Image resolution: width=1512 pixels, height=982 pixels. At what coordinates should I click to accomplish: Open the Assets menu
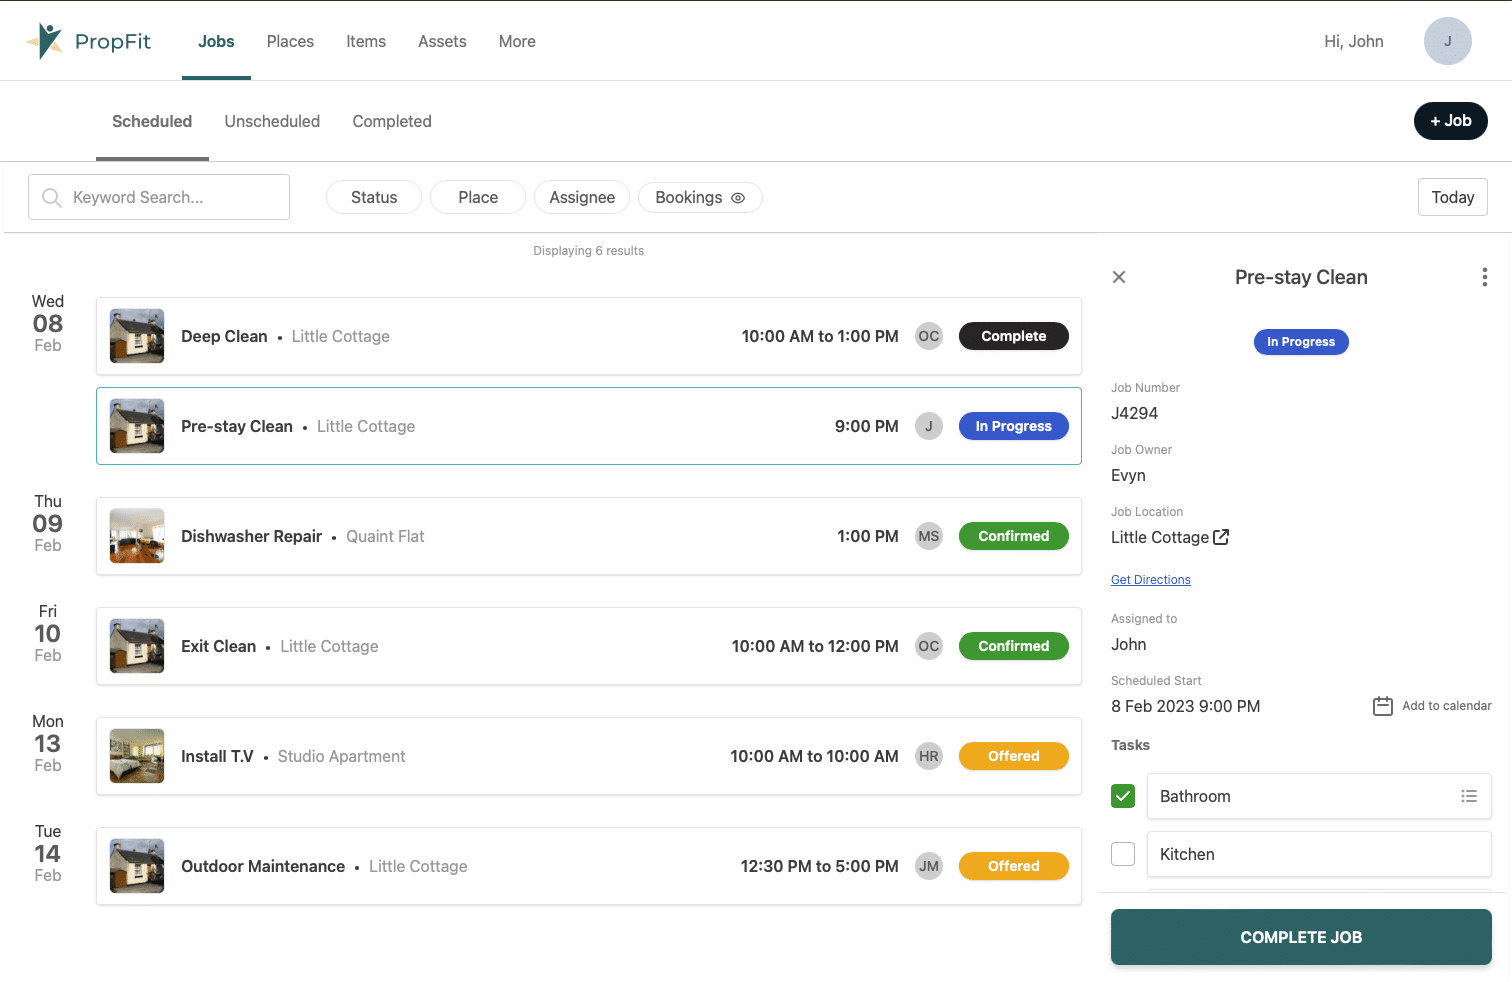point(442,41)
